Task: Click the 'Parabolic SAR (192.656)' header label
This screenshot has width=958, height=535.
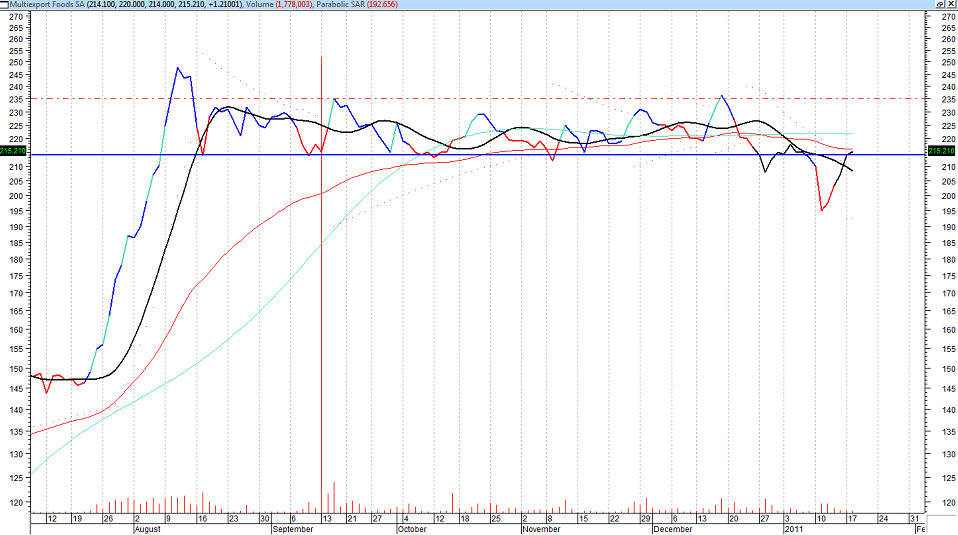Action: (x=357, y=4)
